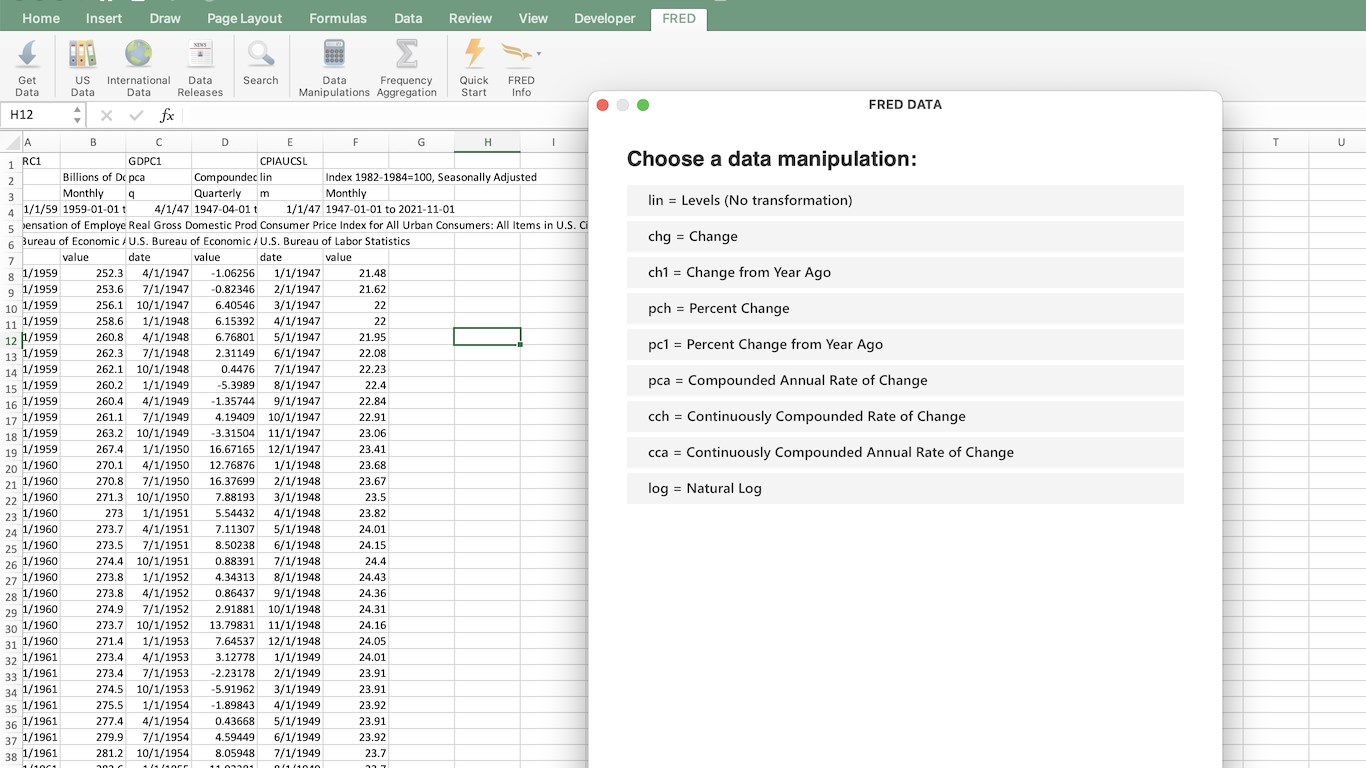1366x768 pixels.
Task: Click the insert function fx icon
Action: [x=167, y=116]
